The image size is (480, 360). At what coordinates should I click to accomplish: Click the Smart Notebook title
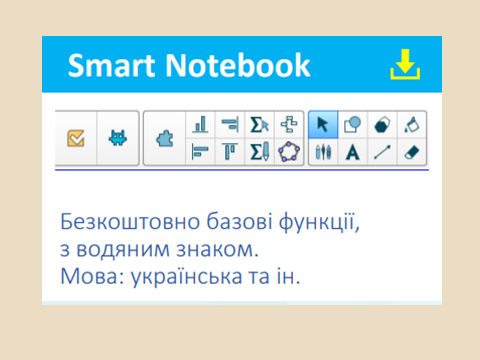pyautogui.click(x=189, y=65)
